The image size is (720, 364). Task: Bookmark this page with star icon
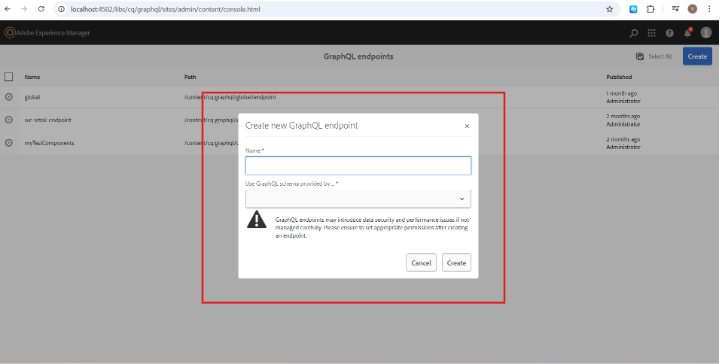609,9
